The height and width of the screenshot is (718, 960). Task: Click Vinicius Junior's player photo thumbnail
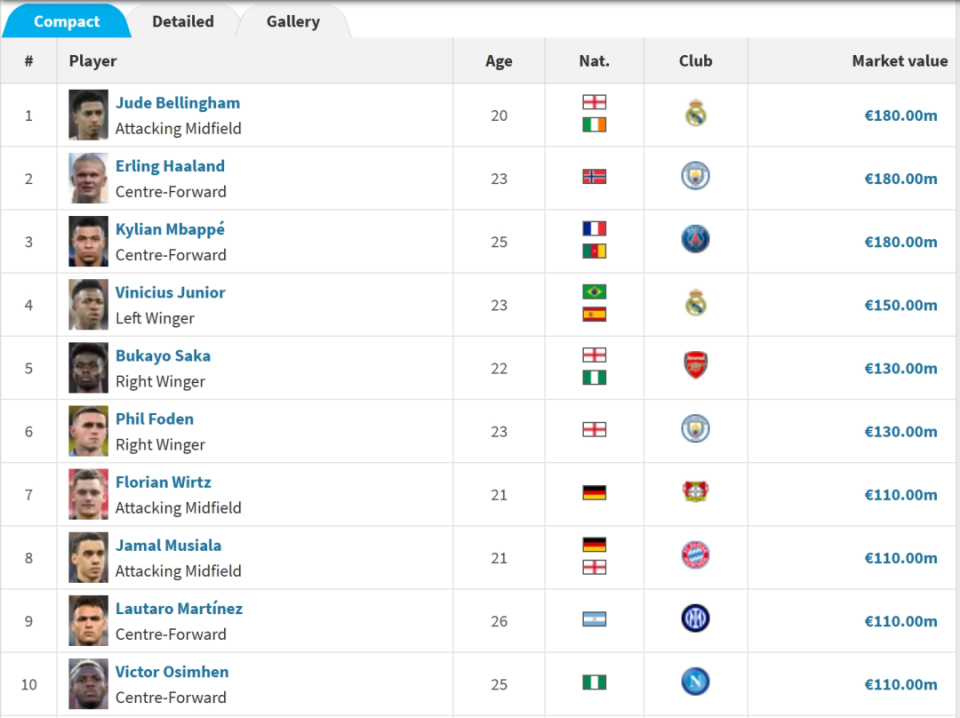[88, 305]
